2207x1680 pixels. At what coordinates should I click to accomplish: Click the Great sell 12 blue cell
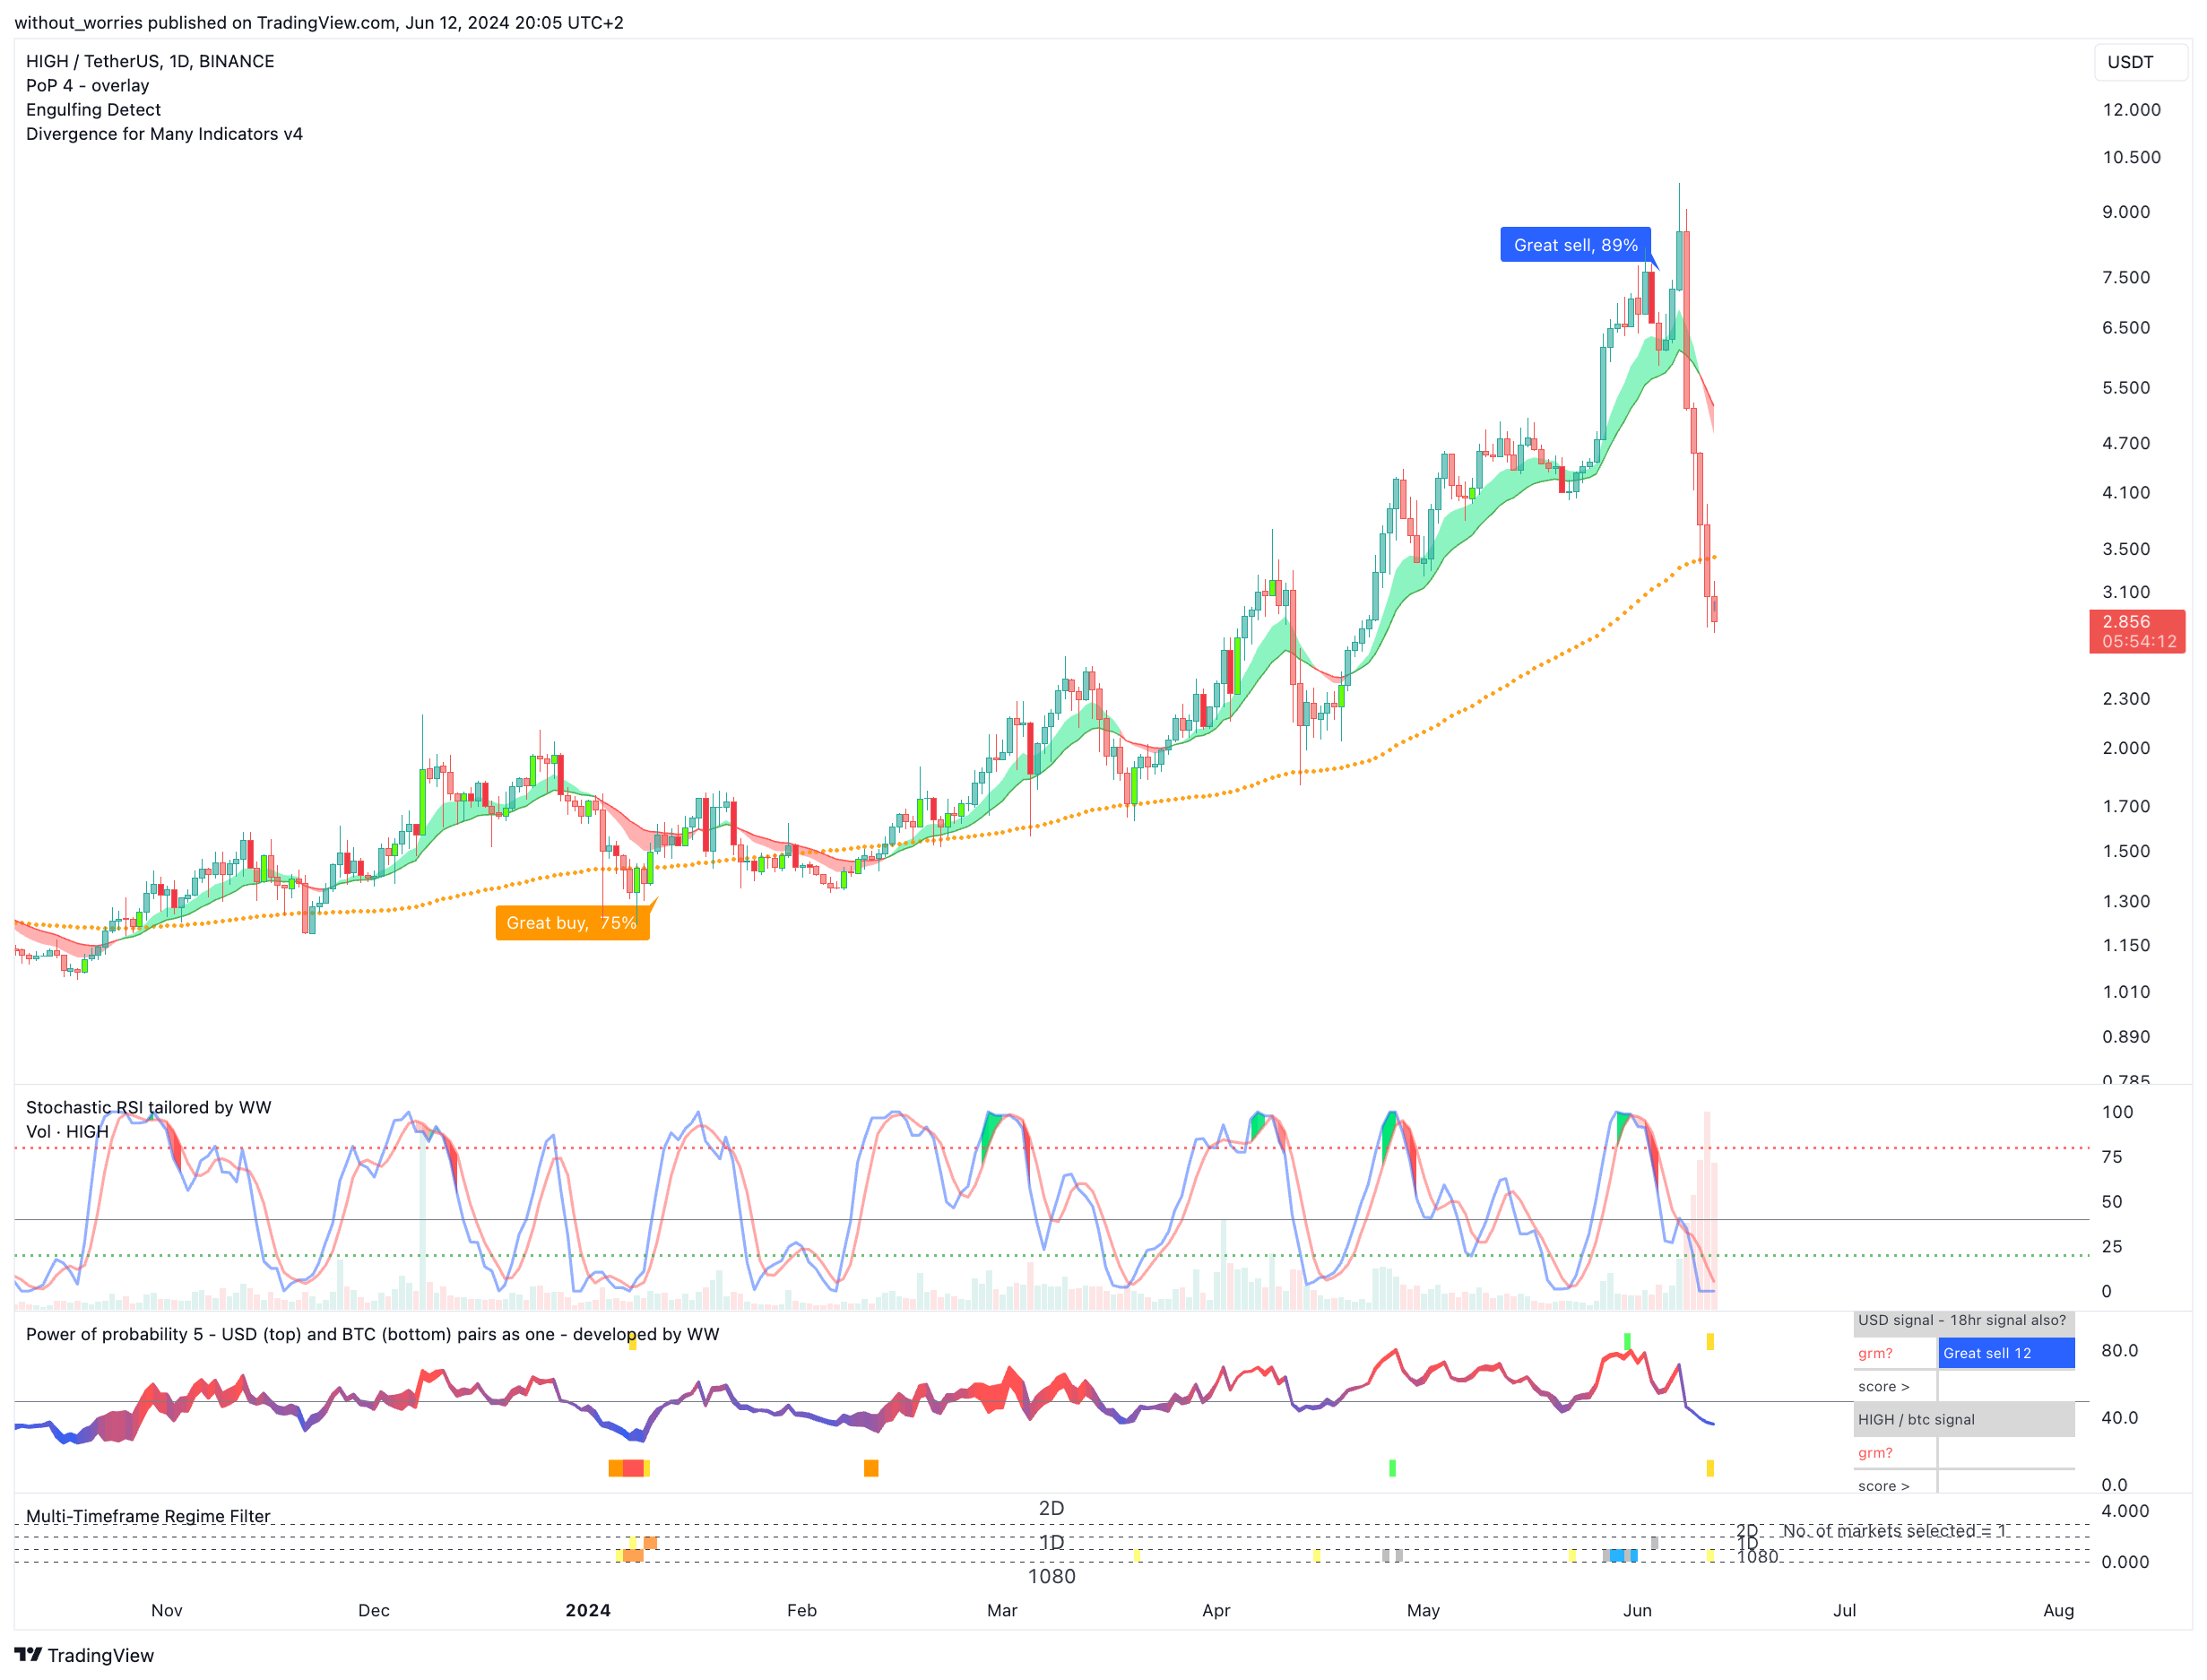coord(2006,1353)
